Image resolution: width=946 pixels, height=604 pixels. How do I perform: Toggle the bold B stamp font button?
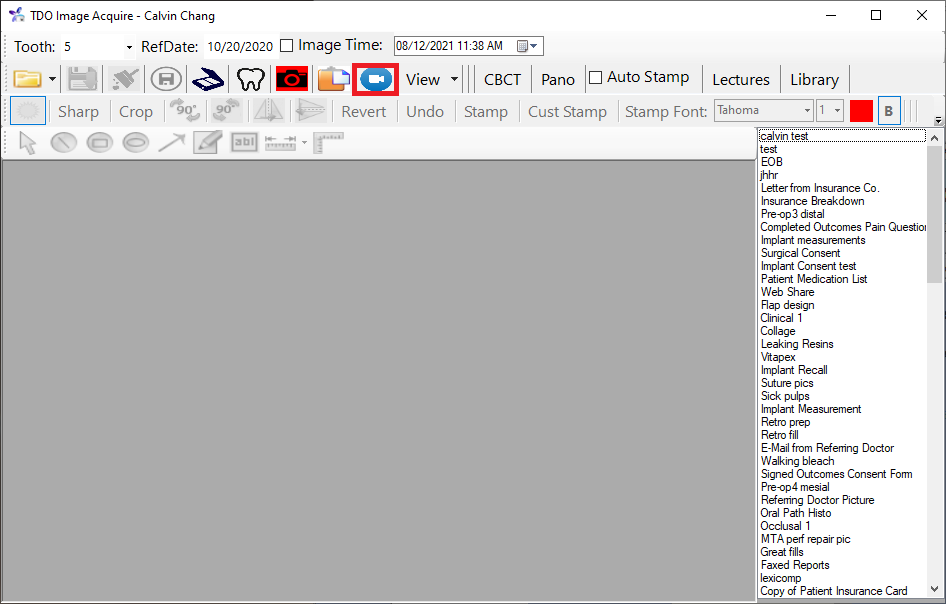coord(888,111)
